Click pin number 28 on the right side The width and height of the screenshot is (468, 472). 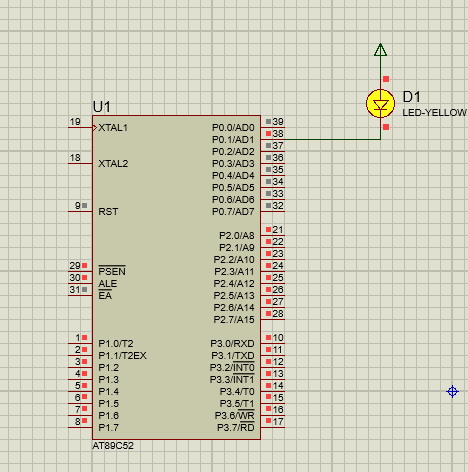pos(278,314)
